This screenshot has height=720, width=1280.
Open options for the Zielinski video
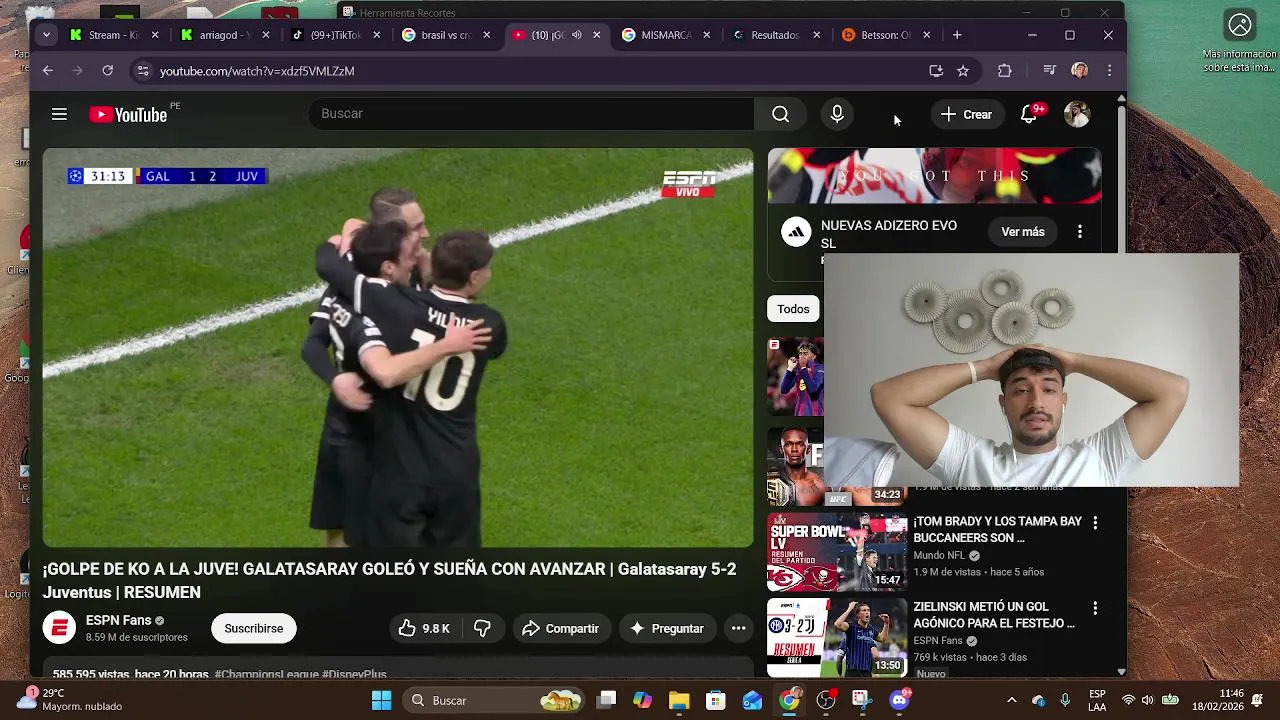1095,608
